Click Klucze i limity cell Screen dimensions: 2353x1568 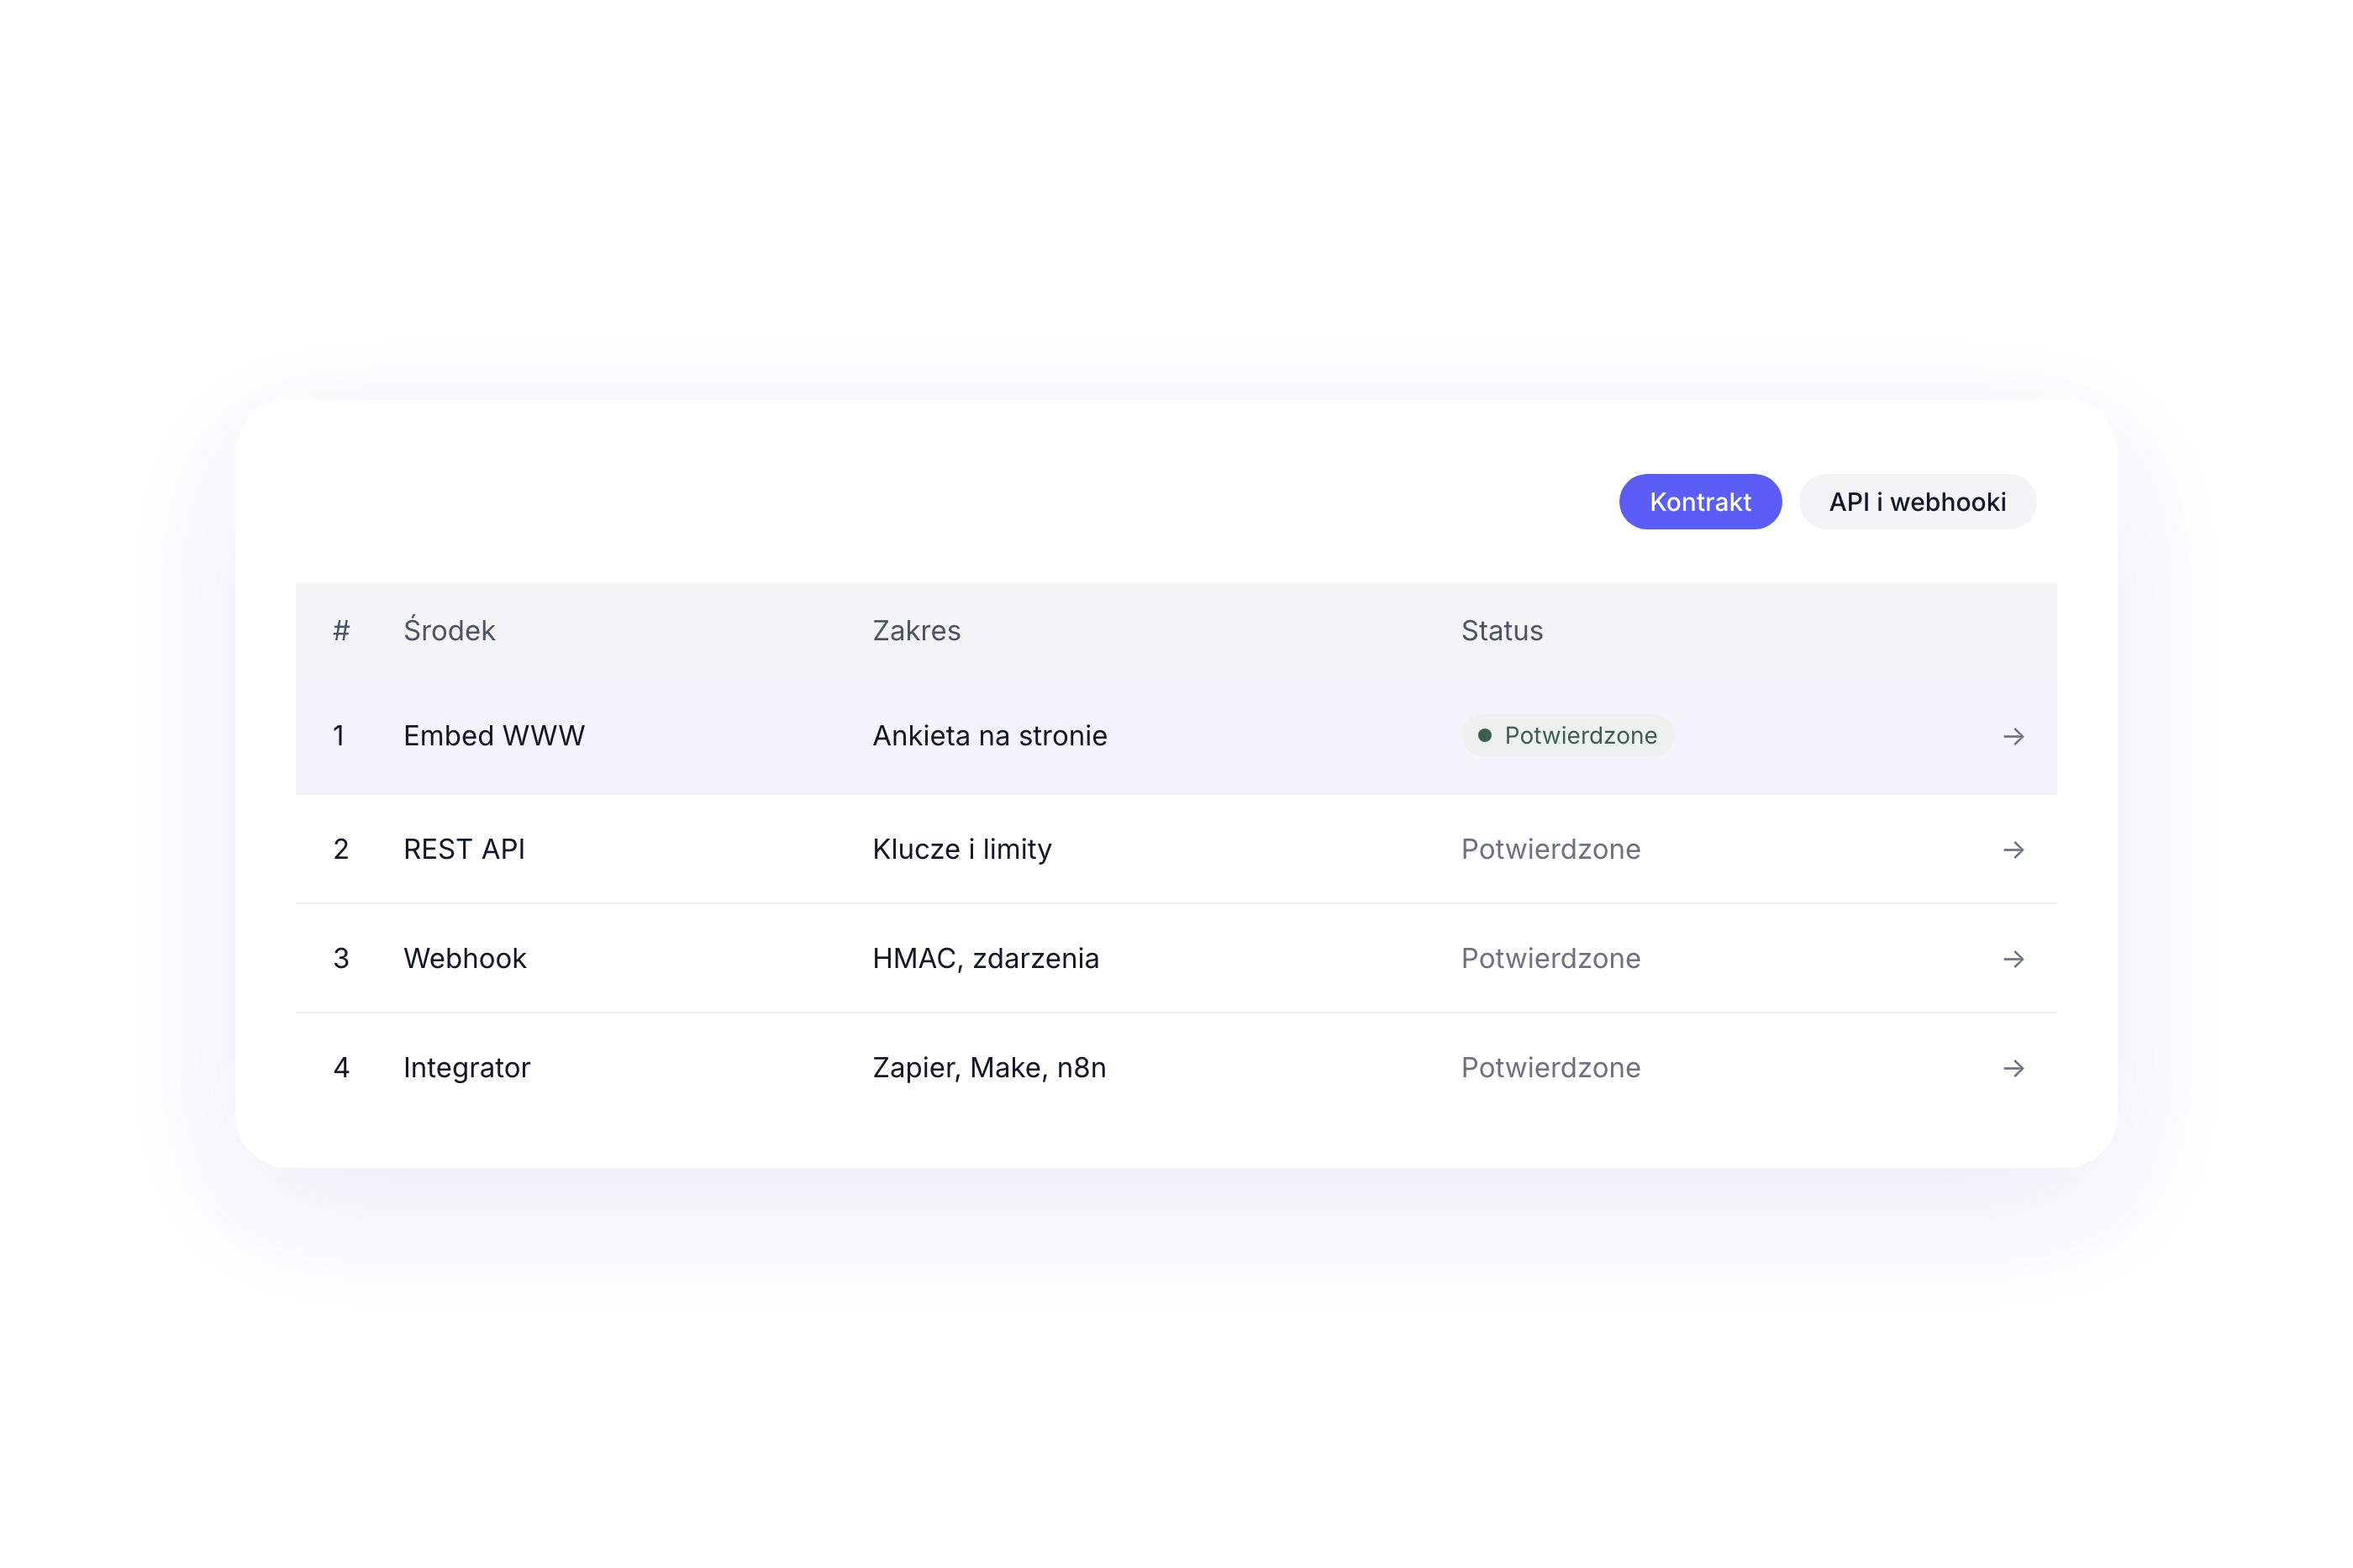click(961, 849)
